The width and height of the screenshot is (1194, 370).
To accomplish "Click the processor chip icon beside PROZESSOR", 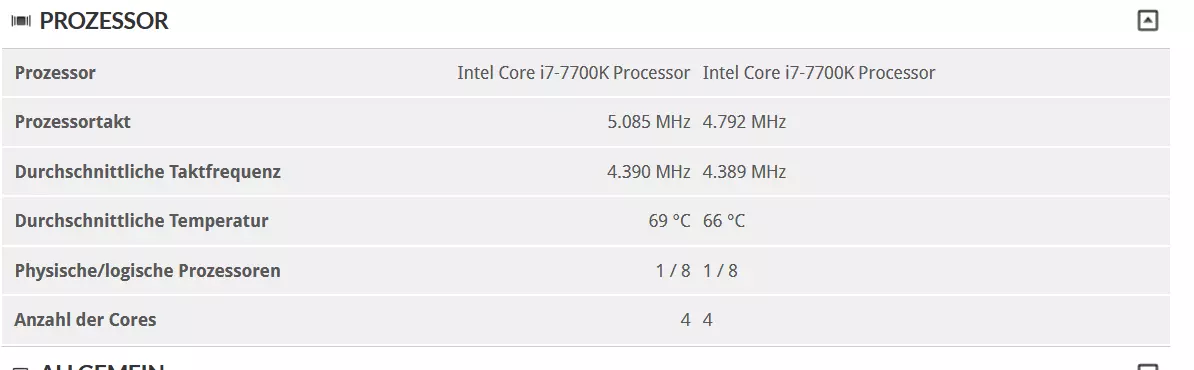I will [21, 21].
